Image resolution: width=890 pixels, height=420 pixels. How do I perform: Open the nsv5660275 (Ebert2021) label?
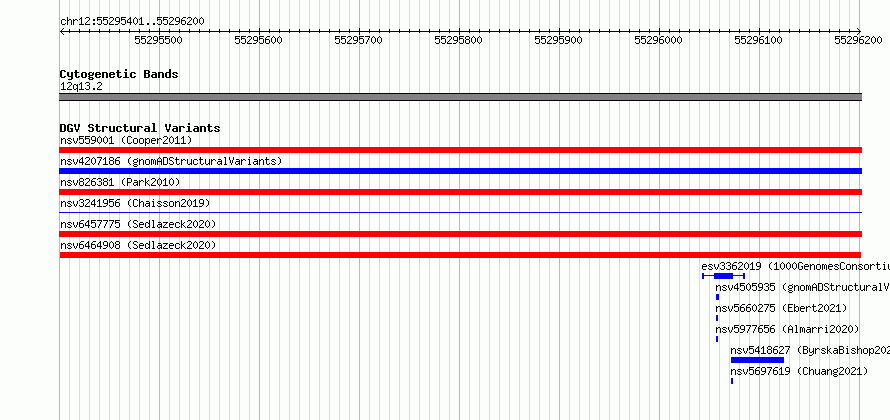click(781, 308)
